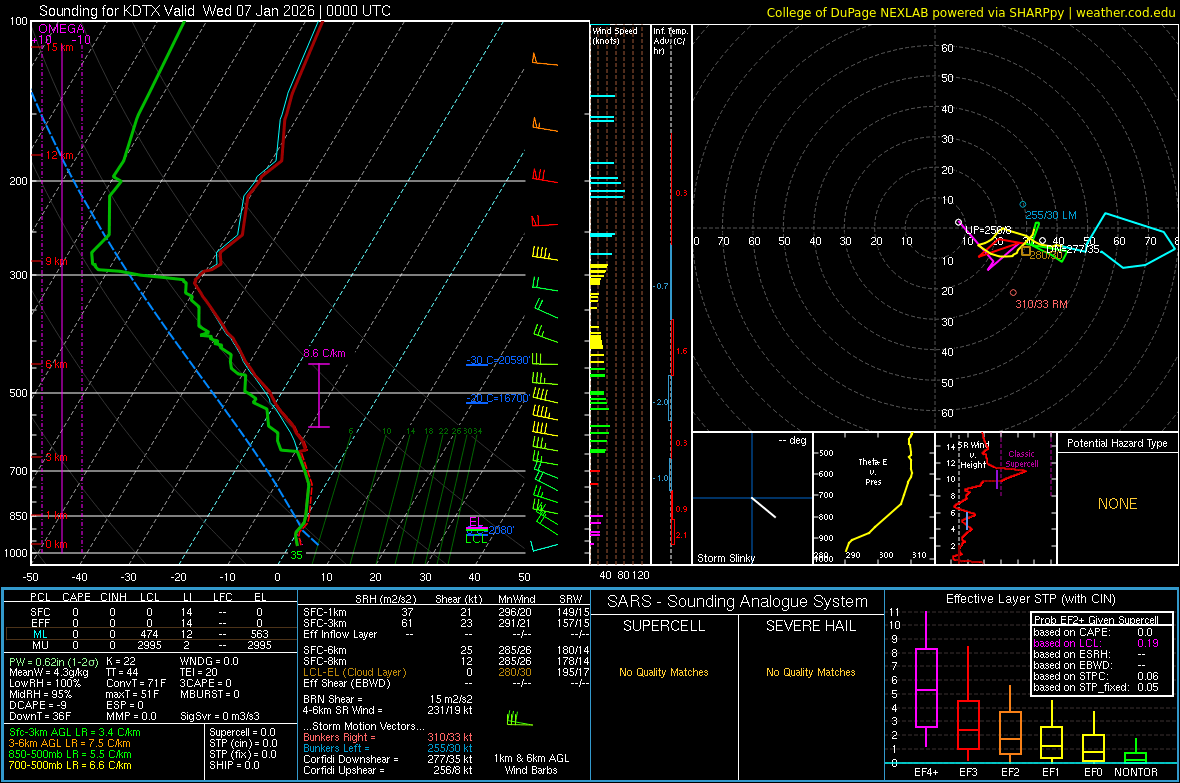Image resolution: width=1180 pixels, height=783 pixels.
Task: Click the Eff Inflow Layer row
Action: point(446,634)
